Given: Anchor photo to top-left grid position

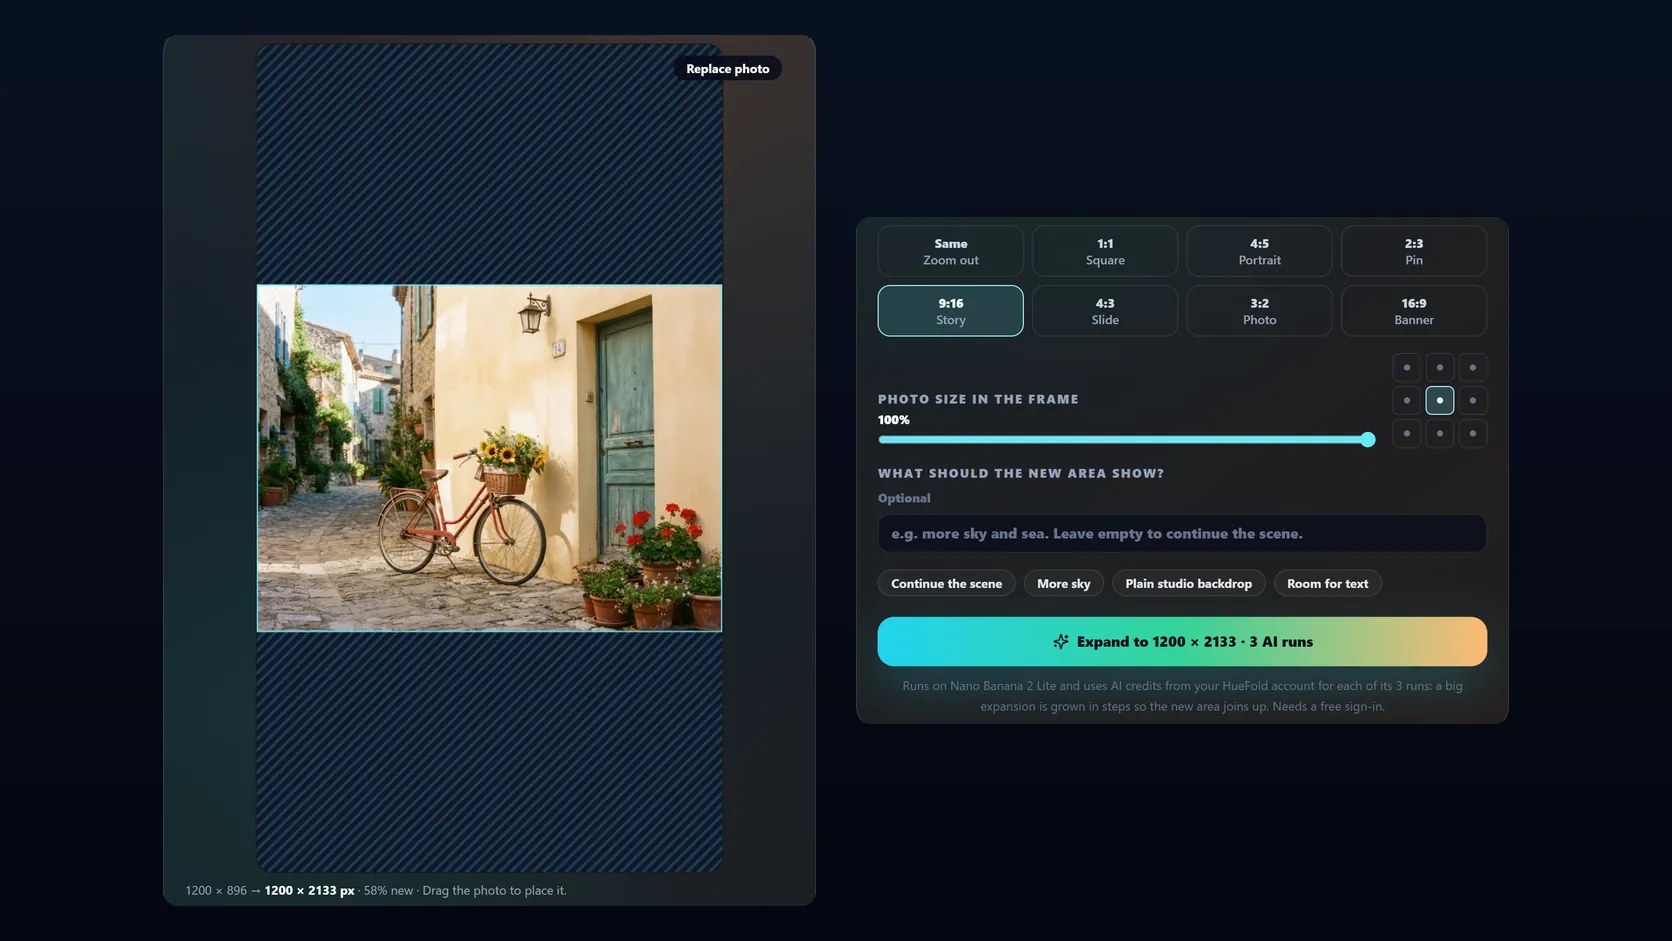Looking at the screenshot, I should click(1407, 367).
